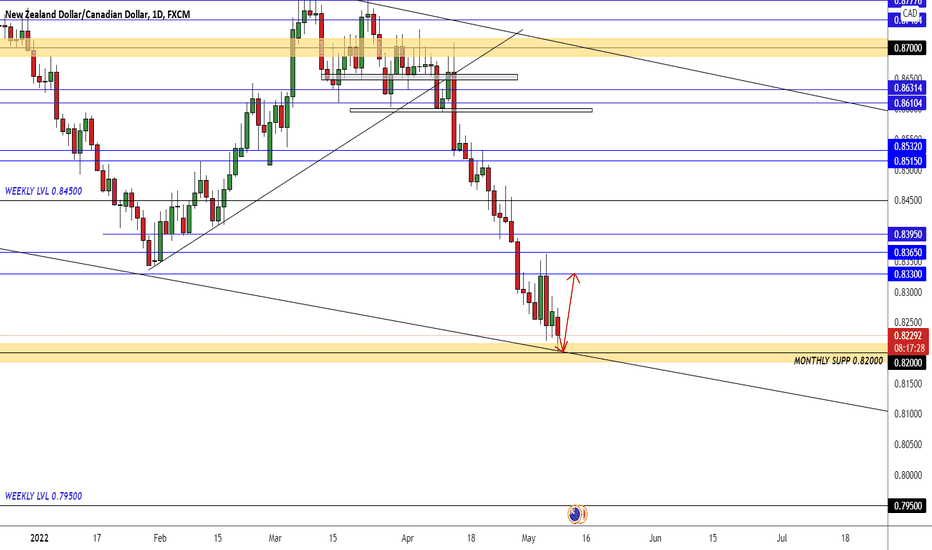Click the Feb label on the time axis

[160, 539]
